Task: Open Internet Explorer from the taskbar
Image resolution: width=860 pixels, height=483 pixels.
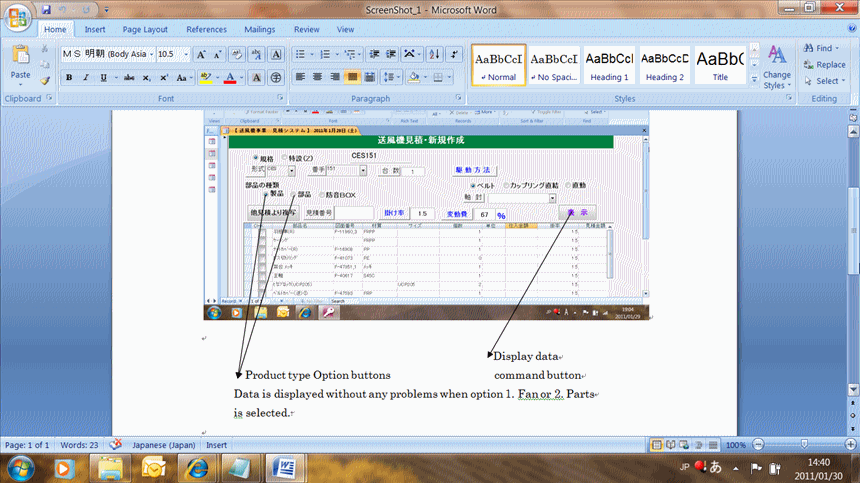Action: coord(197,469)
